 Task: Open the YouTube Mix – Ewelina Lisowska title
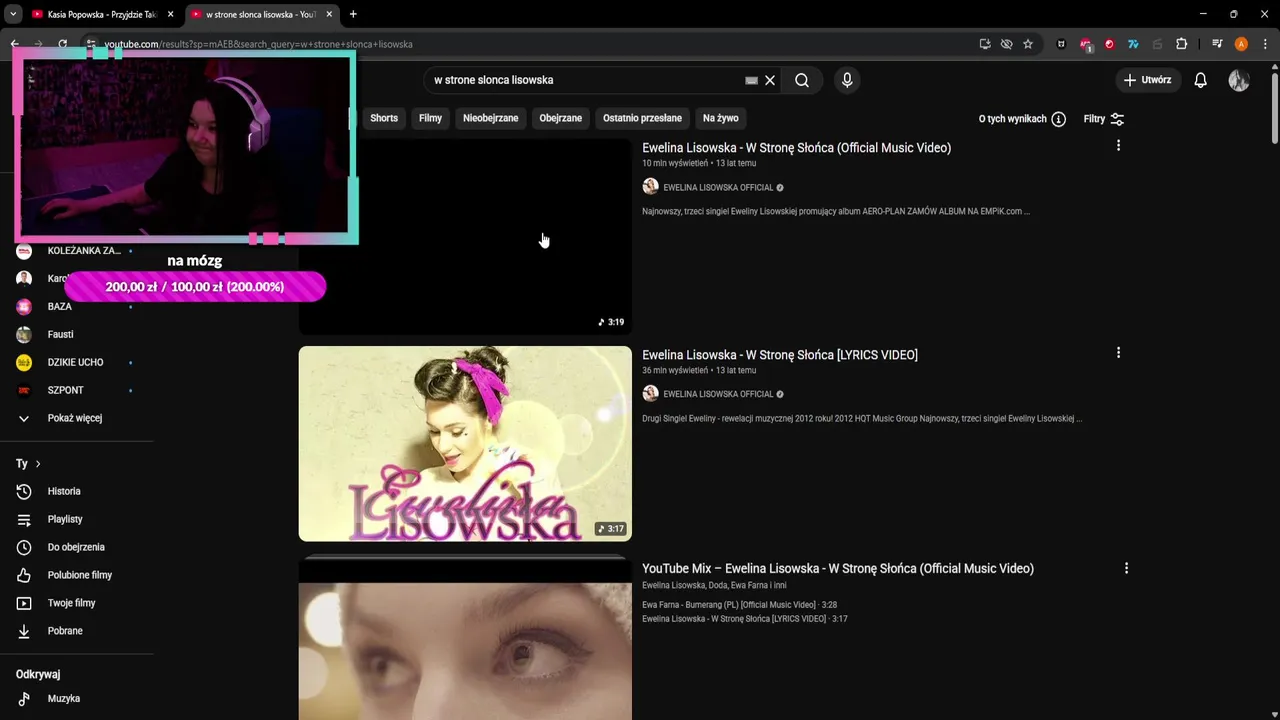[838, 569]
